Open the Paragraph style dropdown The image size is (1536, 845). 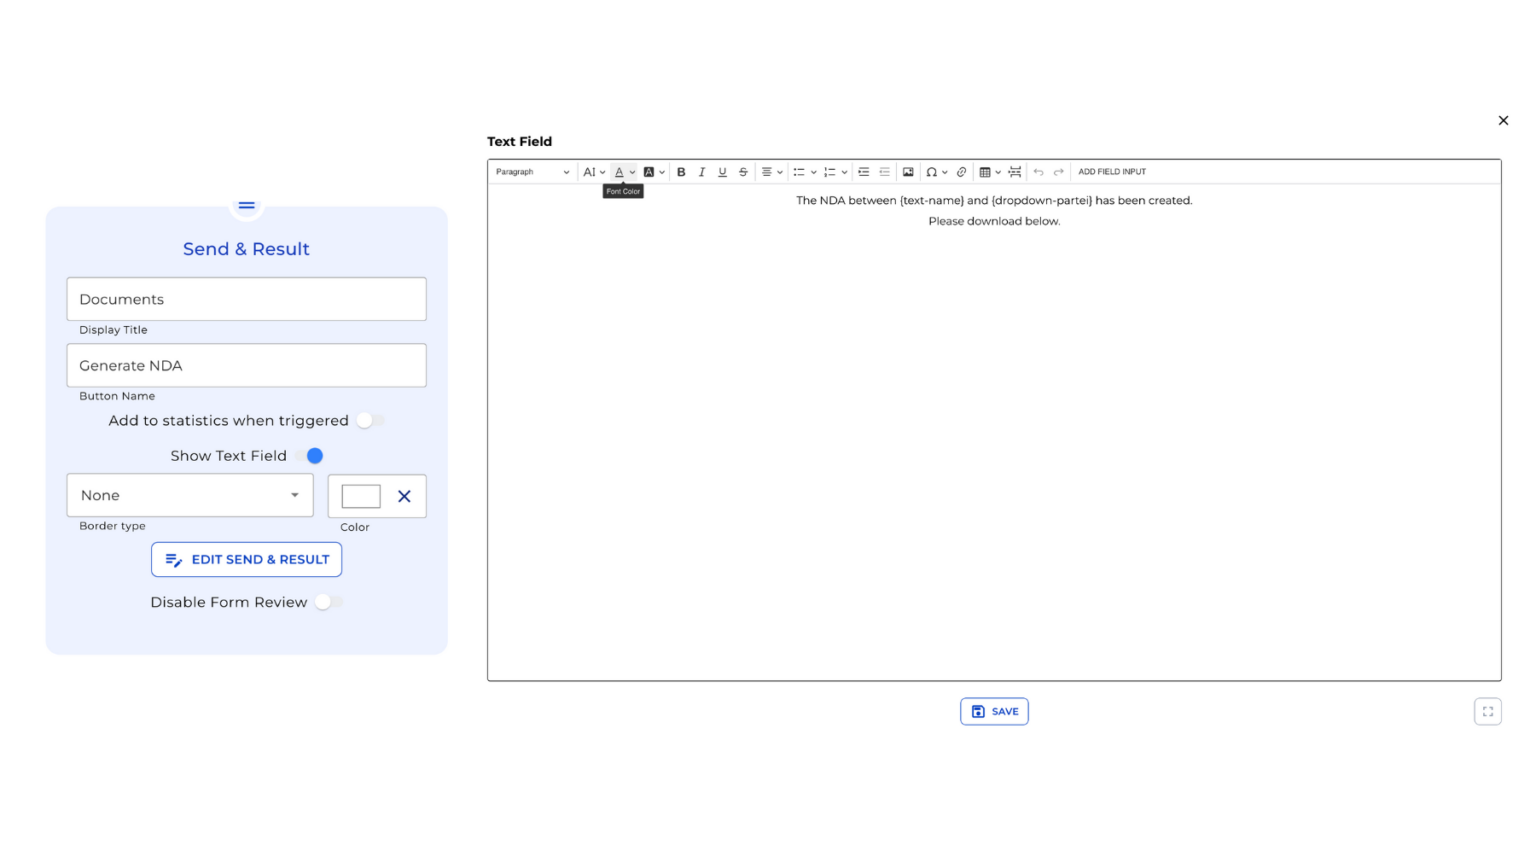[532, 172]
